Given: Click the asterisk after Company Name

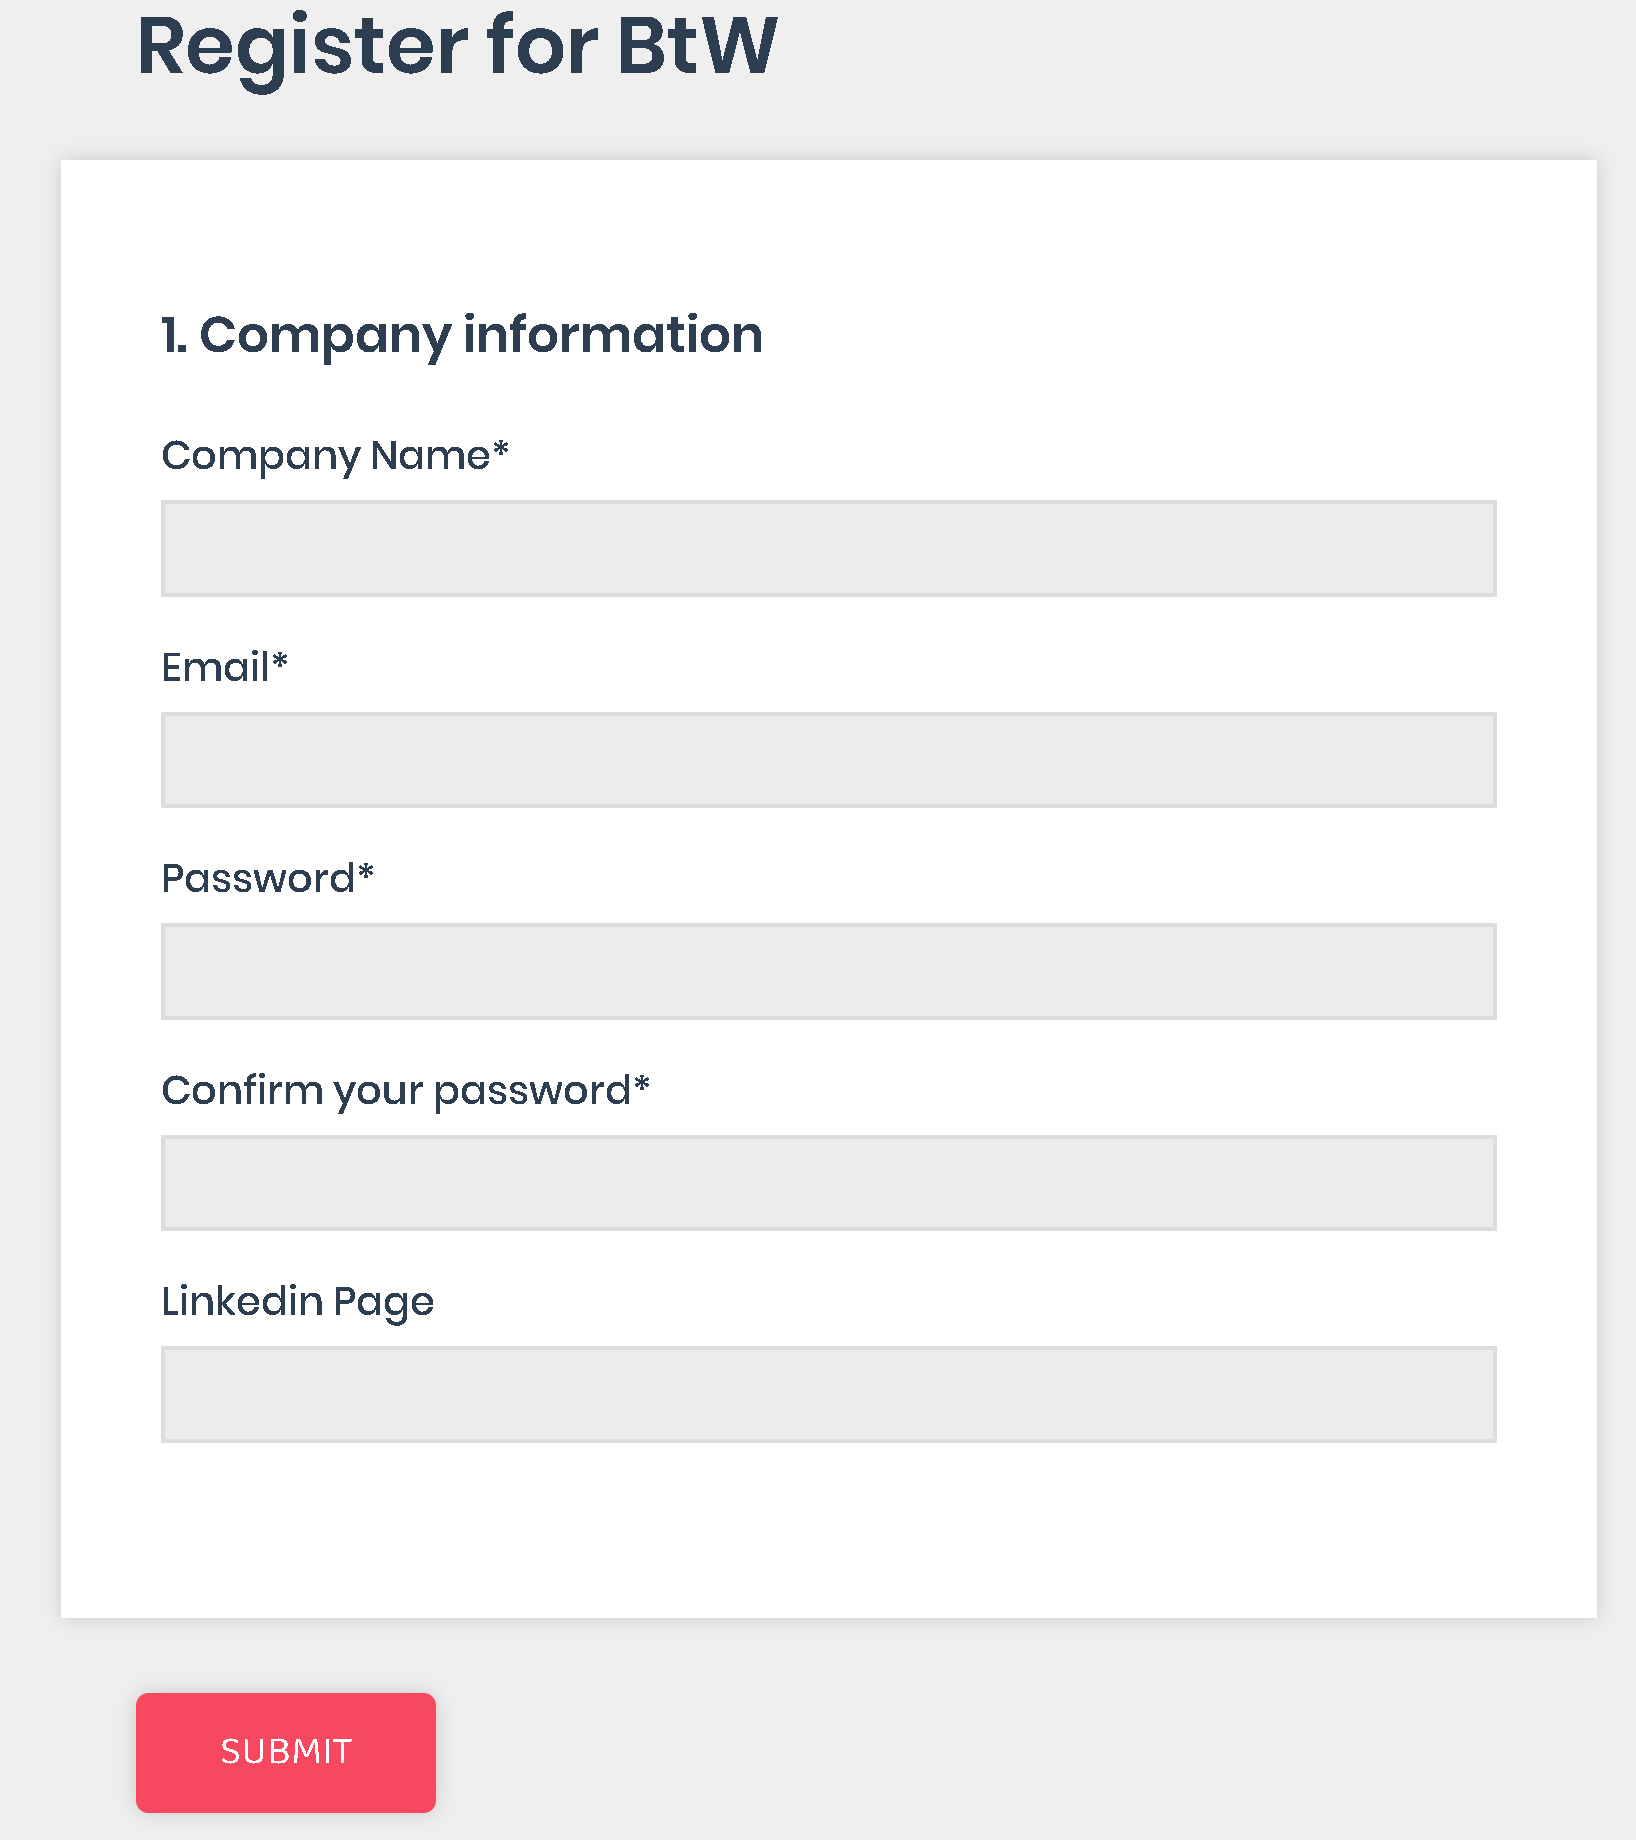Looking at the screenshot, I should tap(501, 449).
